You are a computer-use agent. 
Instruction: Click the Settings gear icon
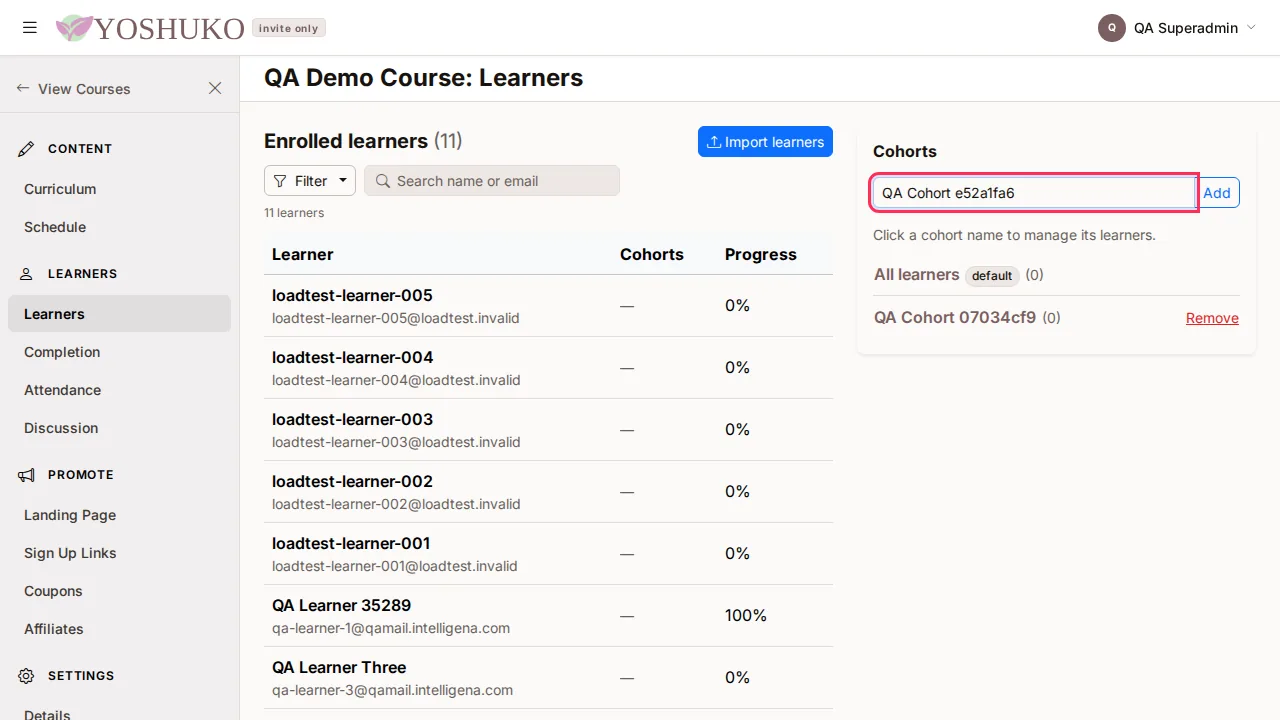[x=27, y=676]
